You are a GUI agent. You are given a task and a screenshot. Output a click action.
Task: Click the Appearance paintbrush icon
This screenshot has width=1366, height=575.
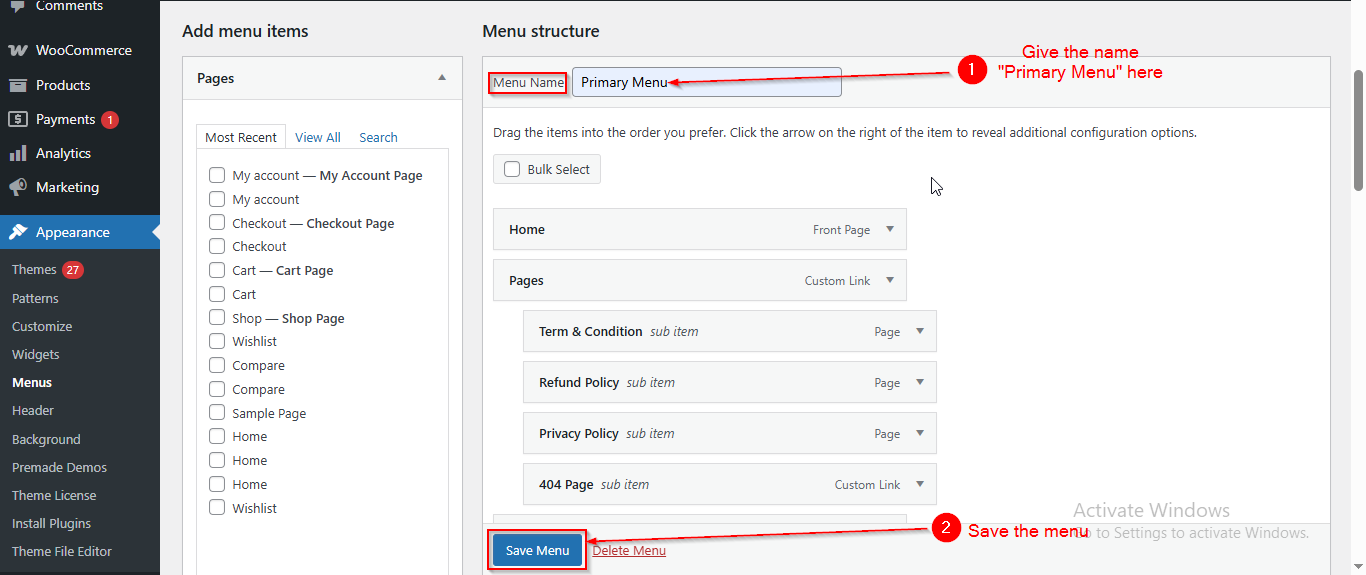pos(18,232)
